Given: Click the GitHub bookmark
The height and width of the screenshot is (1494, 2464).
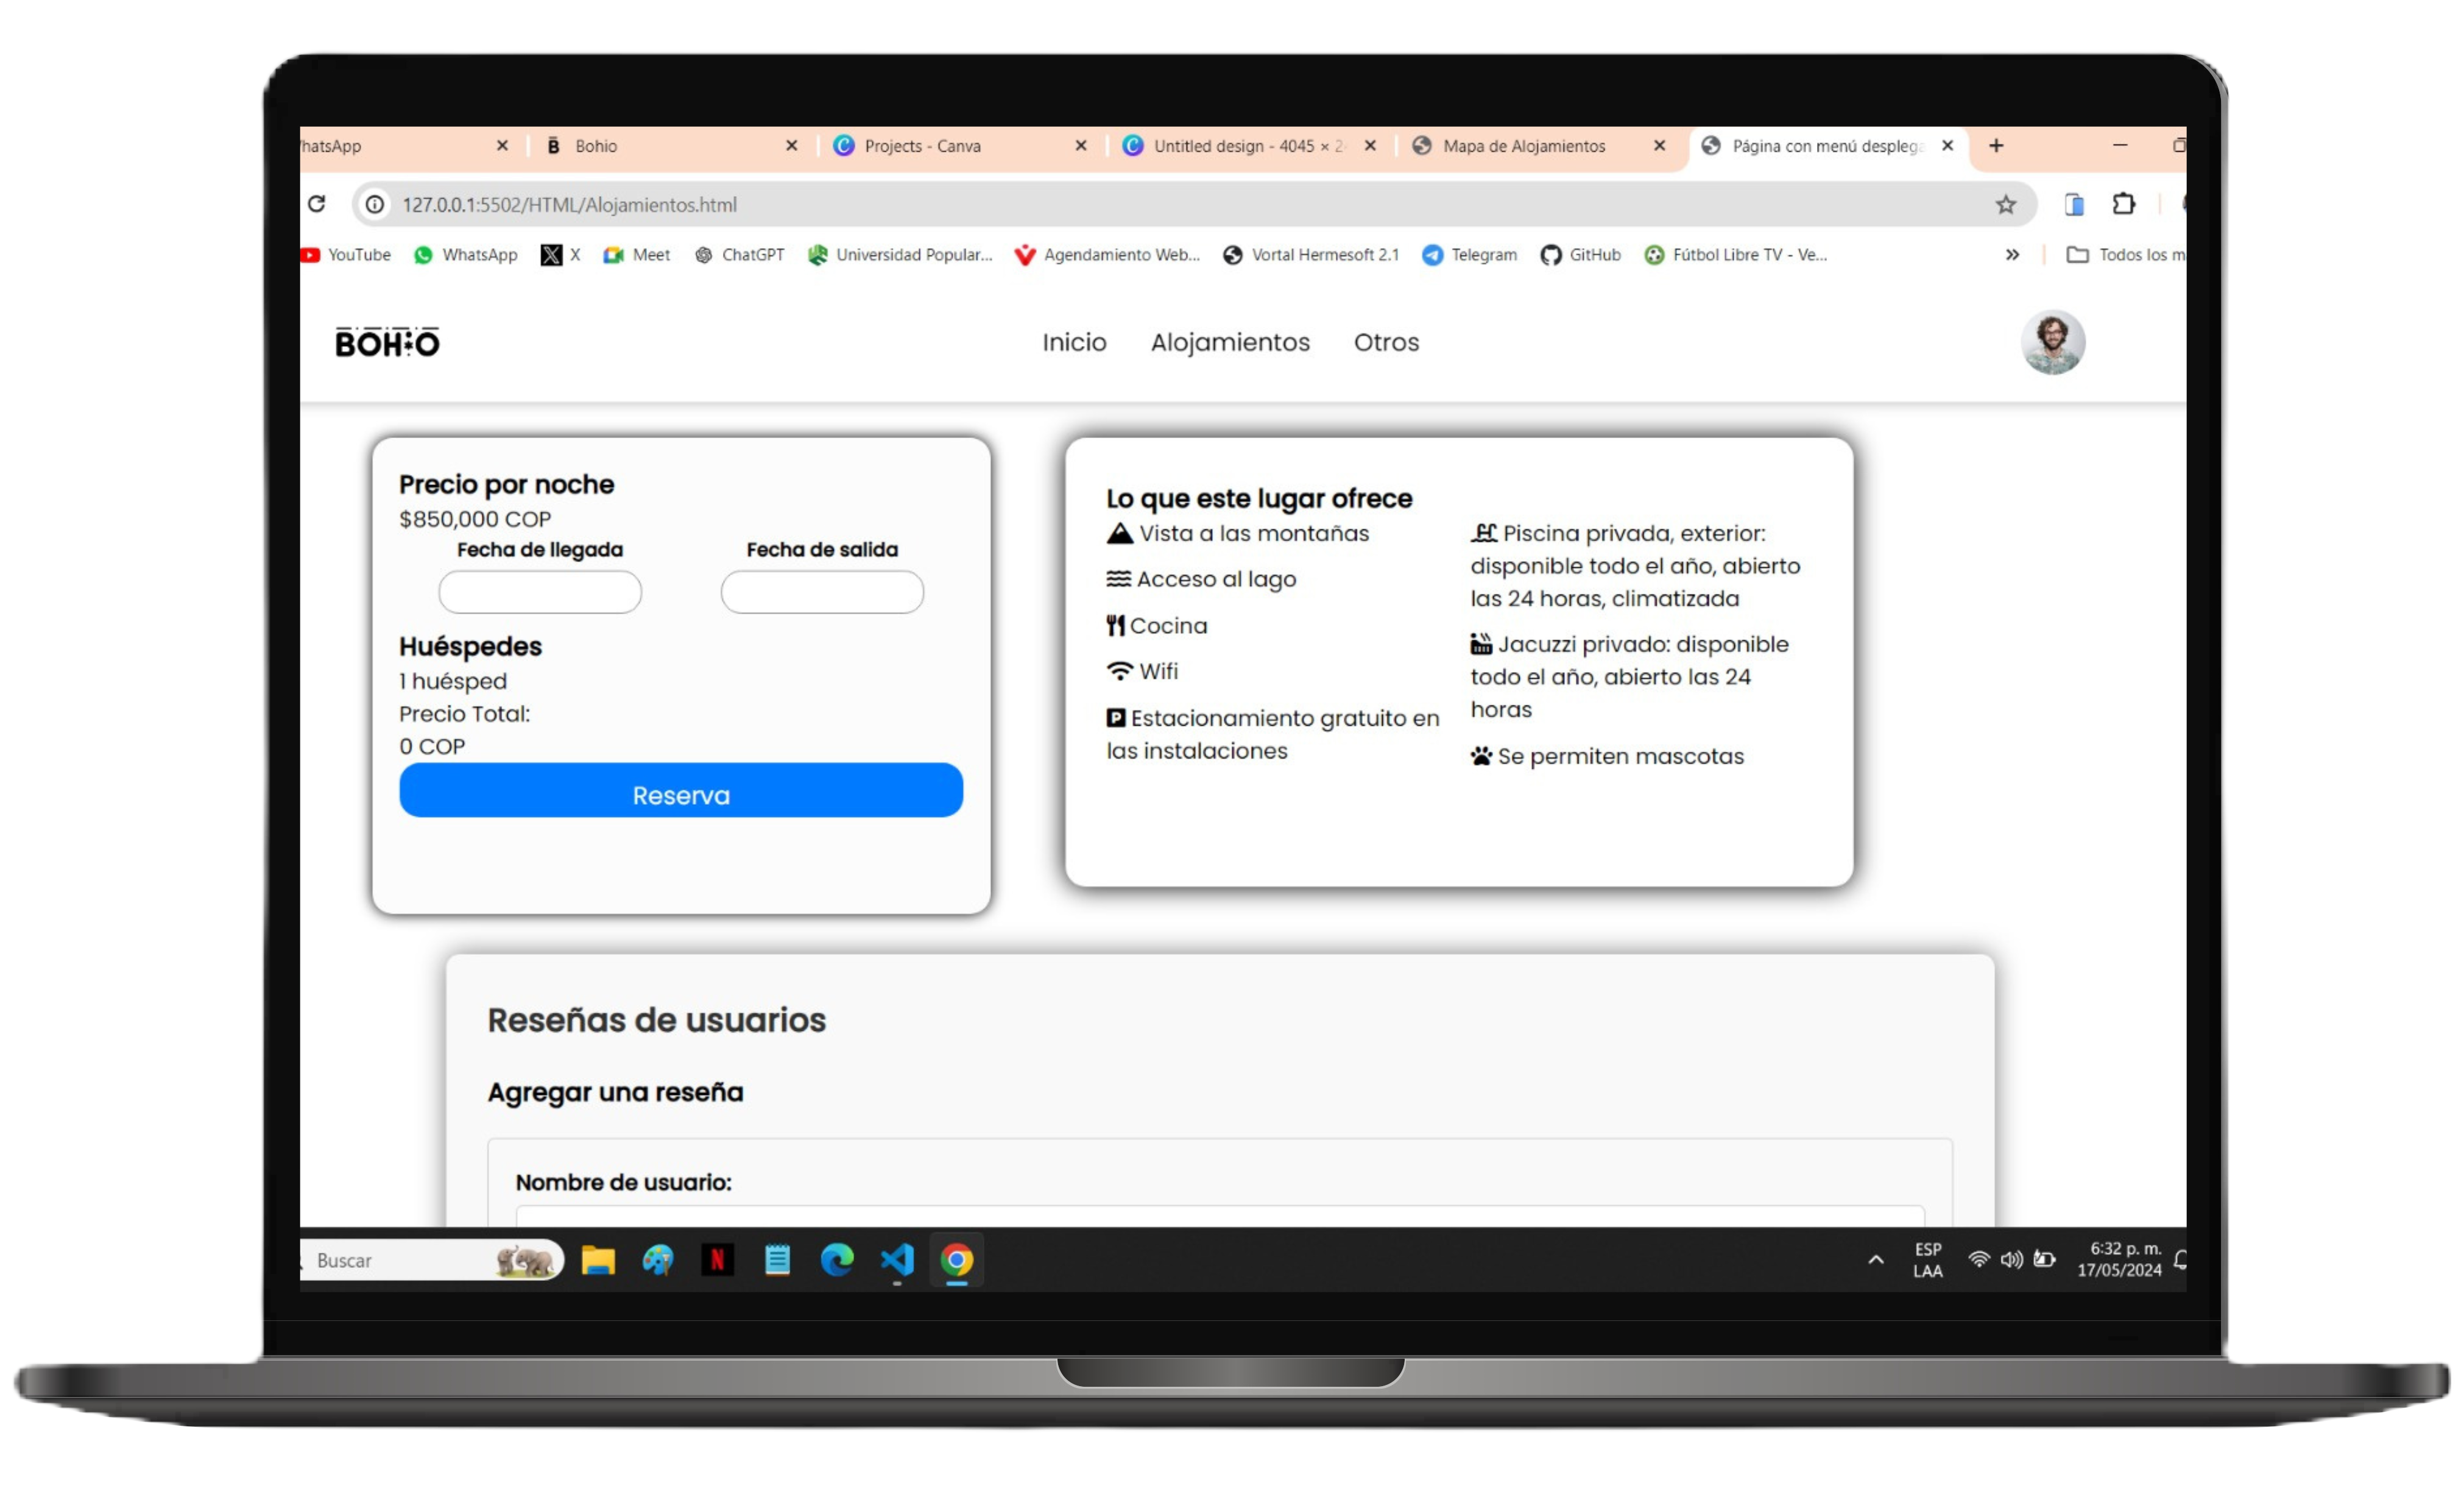Looking at the screenshot, I should click(x=1581, y=255).
